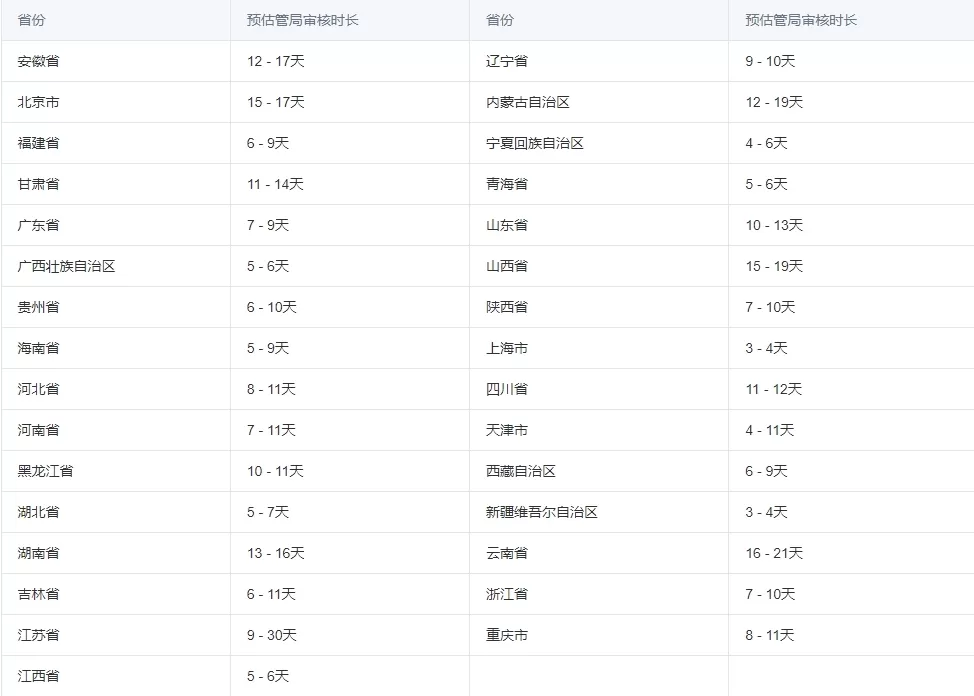The image size is (974, 696).
Task: Click the 黑龙江省 province name
Action: click(46, 471)
